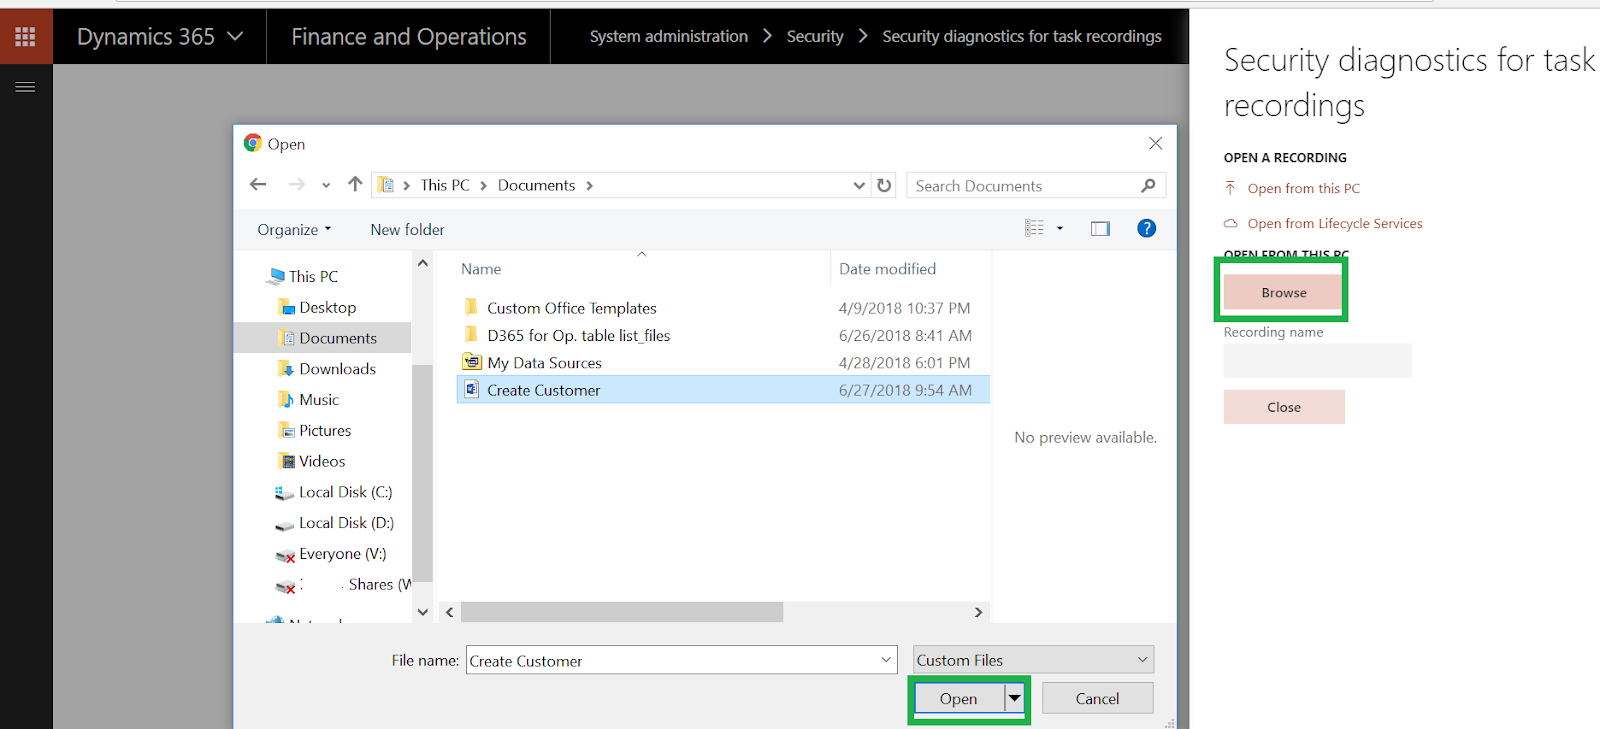Image resolution: width=1600 pixels, height=729 pixels.
Task: Click the Pictures folder icon in tree
Action: 287,430
